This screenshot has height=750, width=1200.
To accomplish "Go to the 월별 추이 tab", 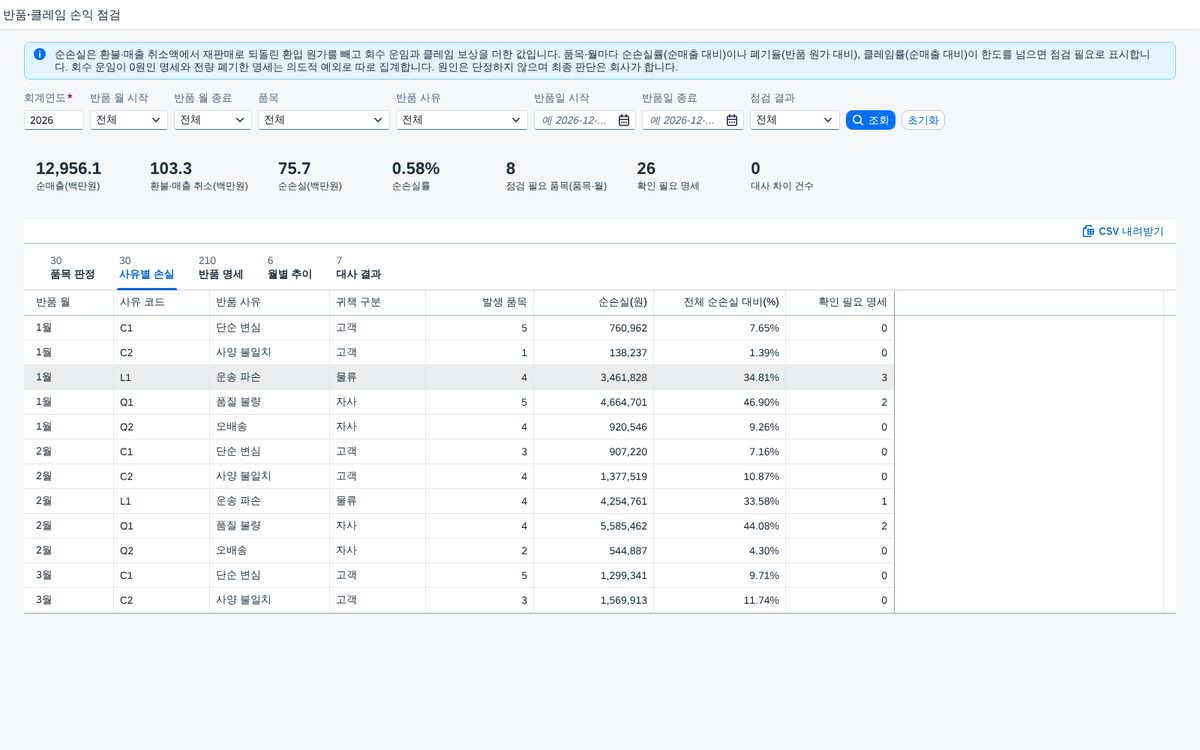I will (290, 268).
